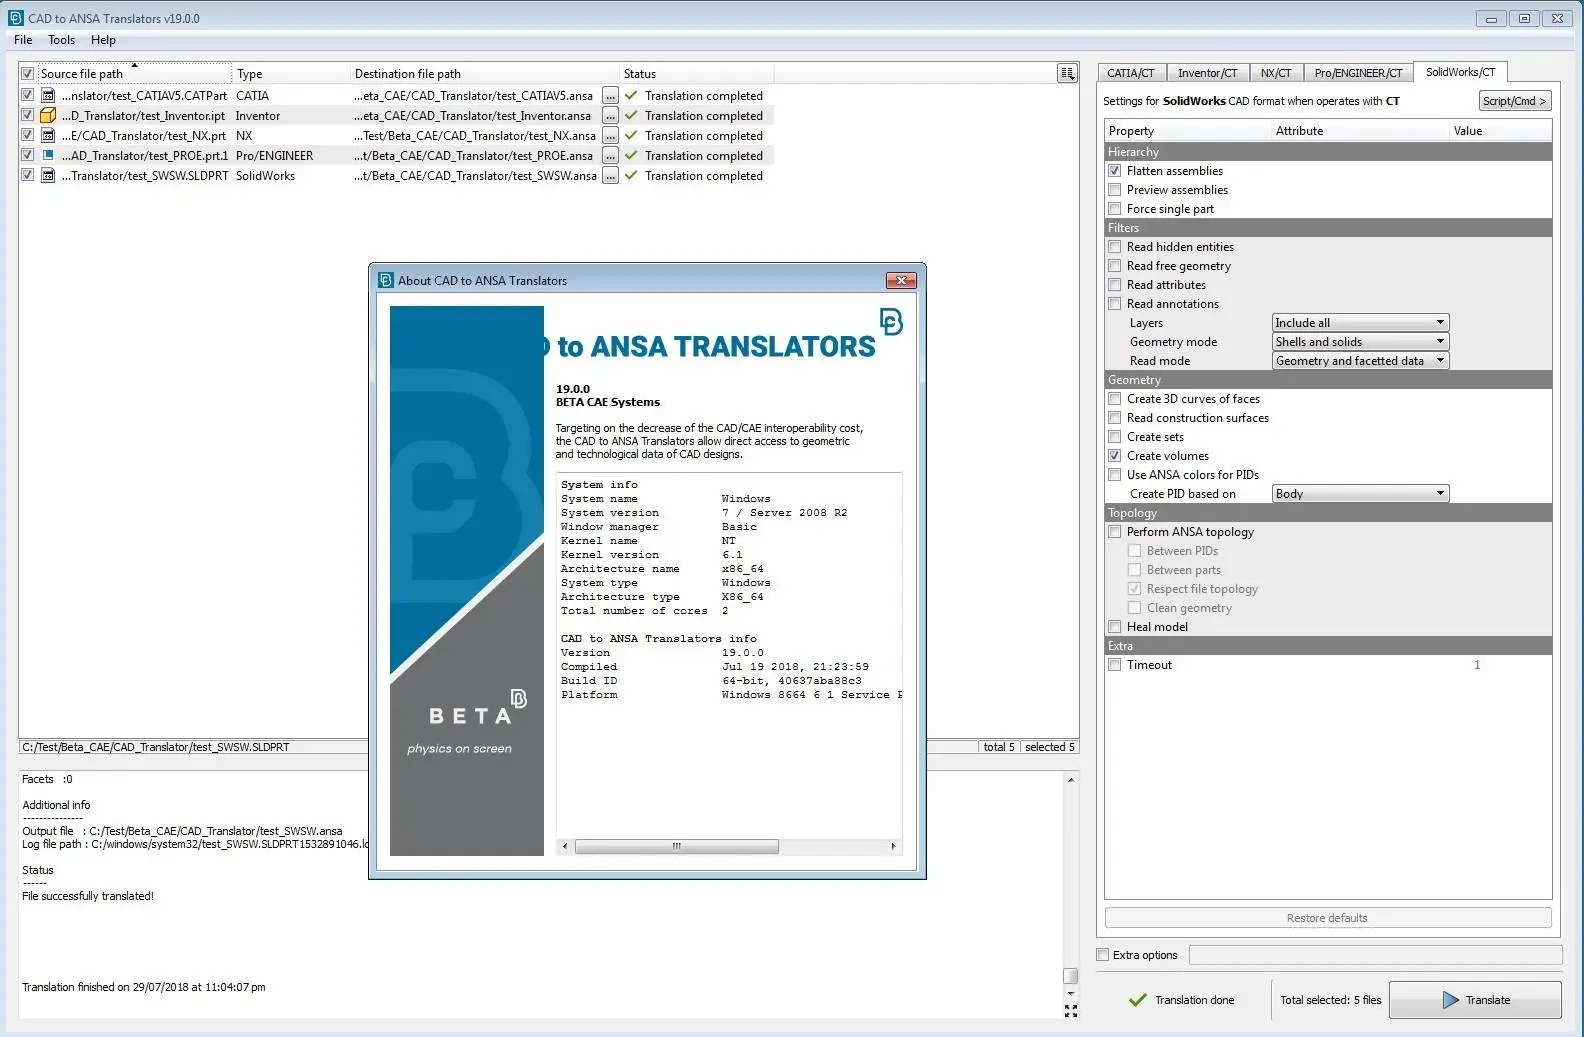Click the Translate button
1584x1037 pixels.
(1475, 1000)
